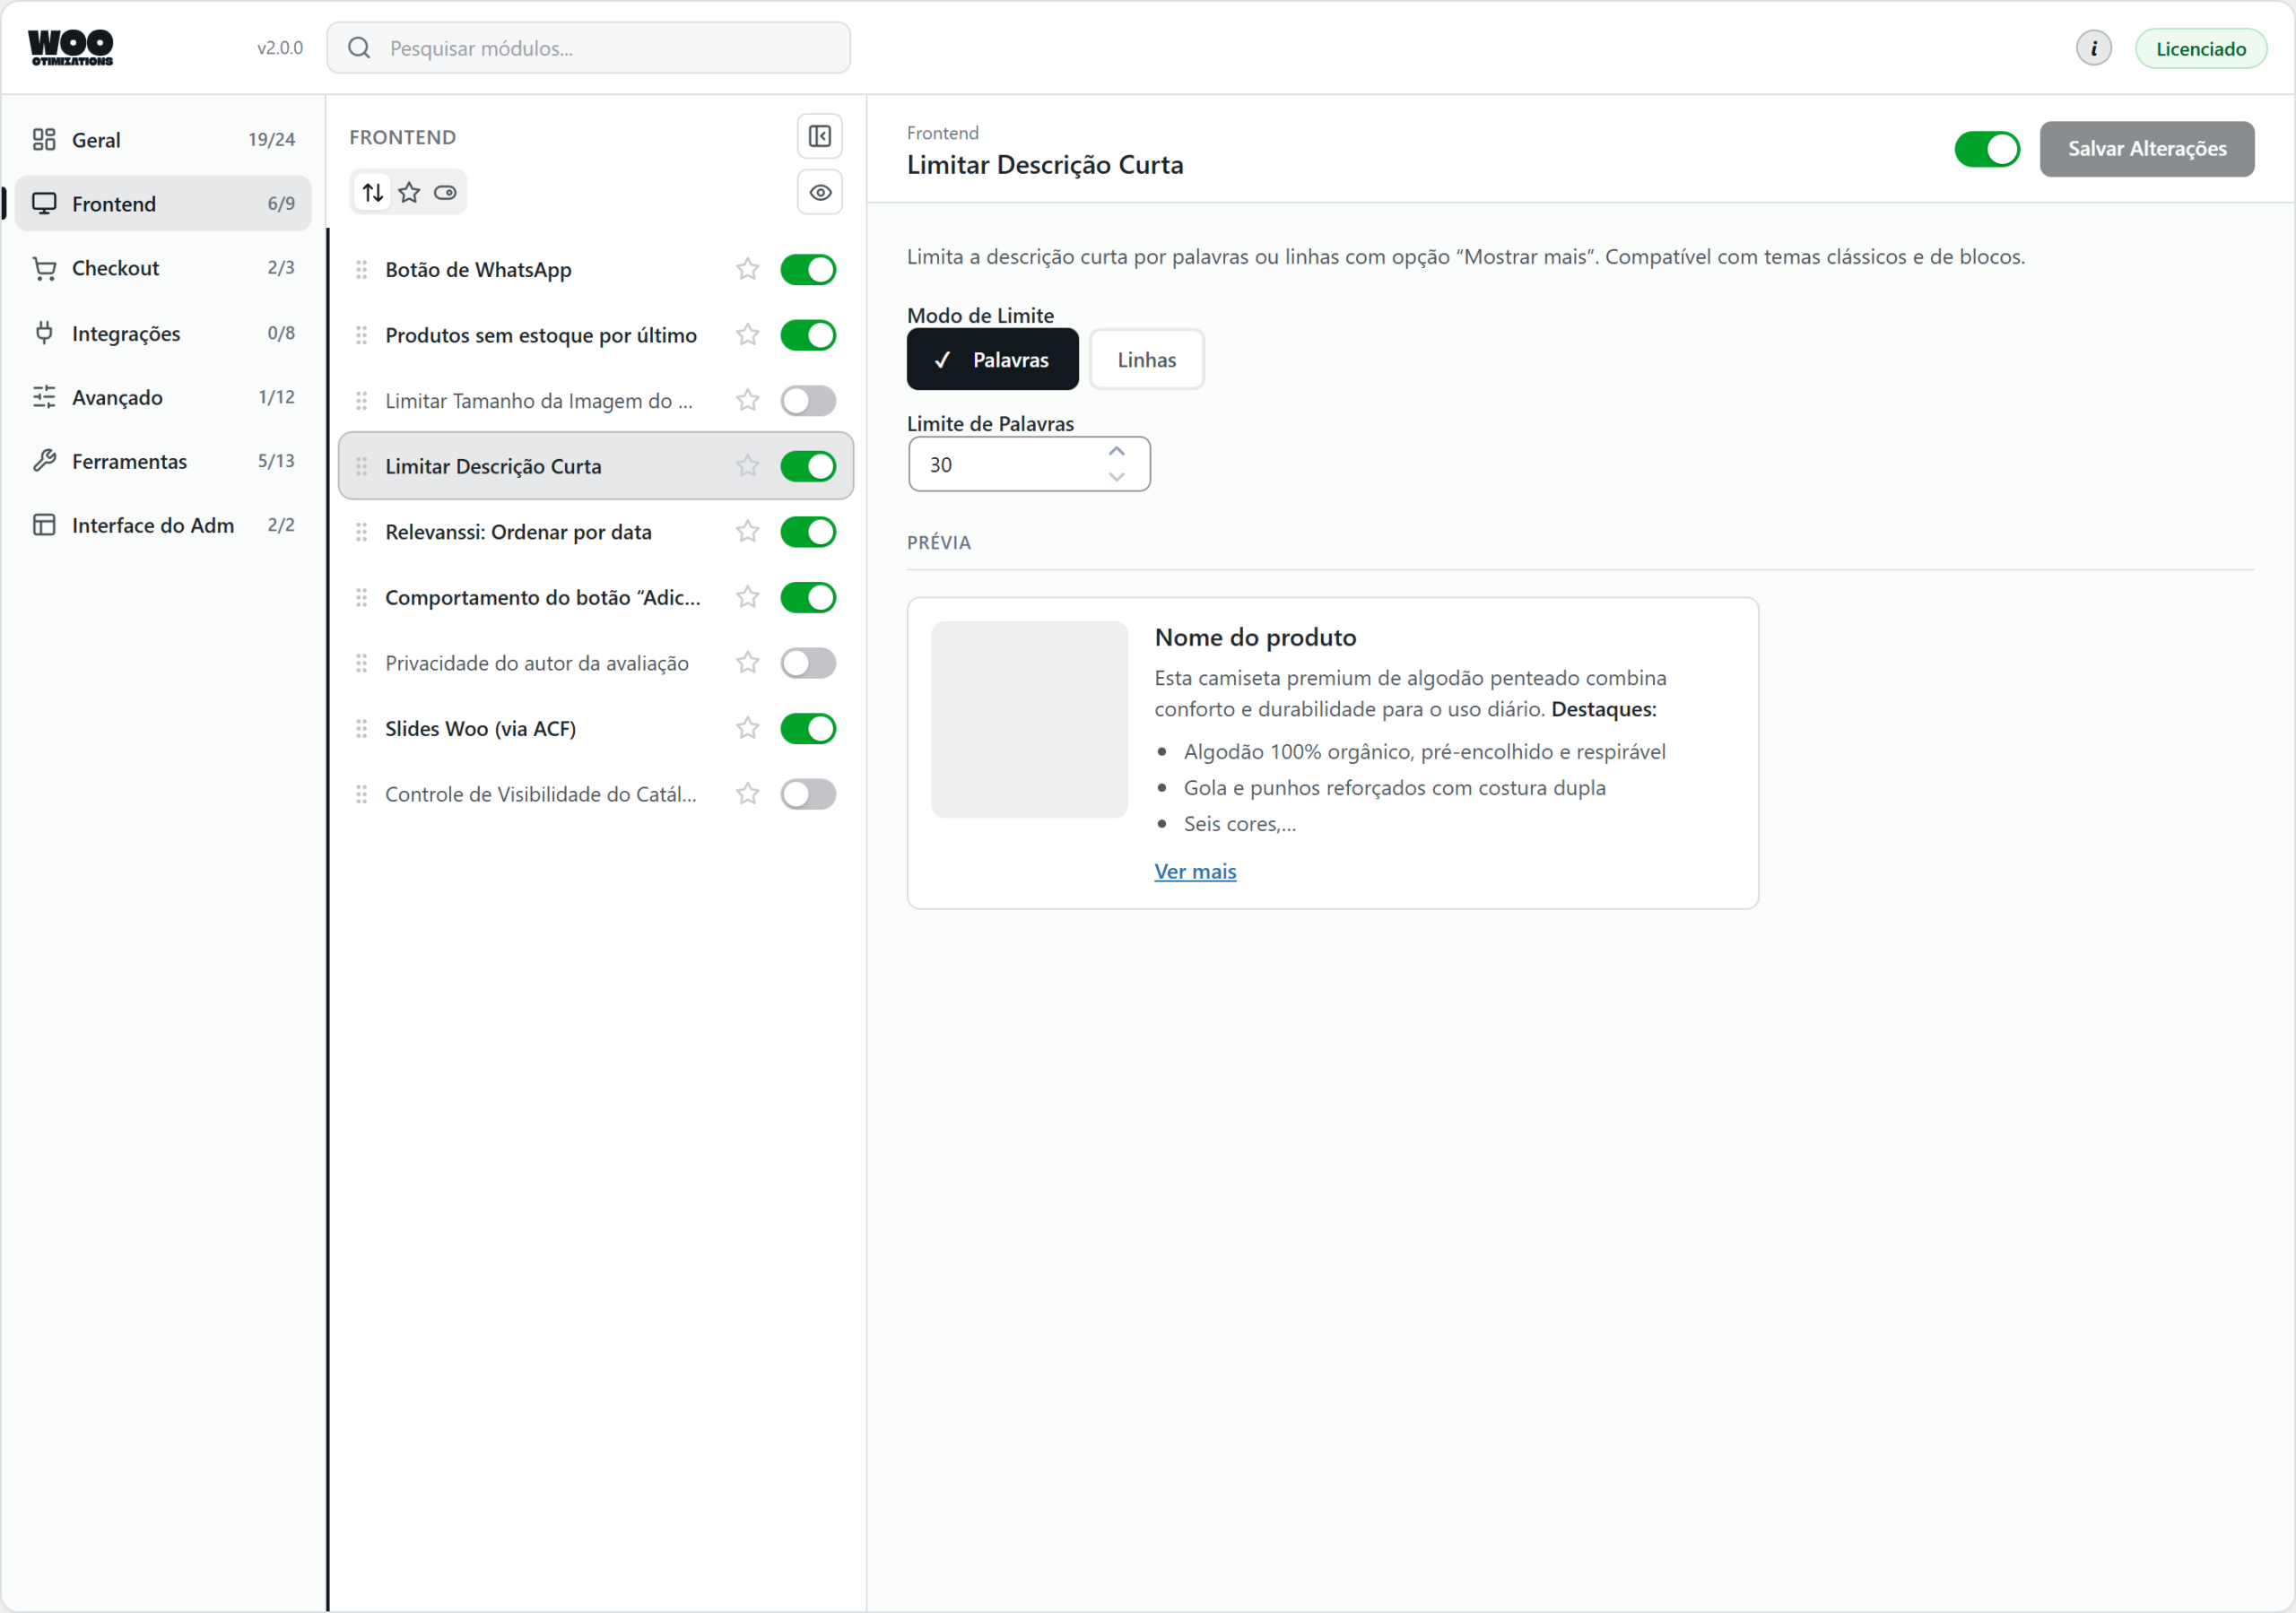Star Produtos sem estoque por último
2296x1613 pixels.
[747, 335]
